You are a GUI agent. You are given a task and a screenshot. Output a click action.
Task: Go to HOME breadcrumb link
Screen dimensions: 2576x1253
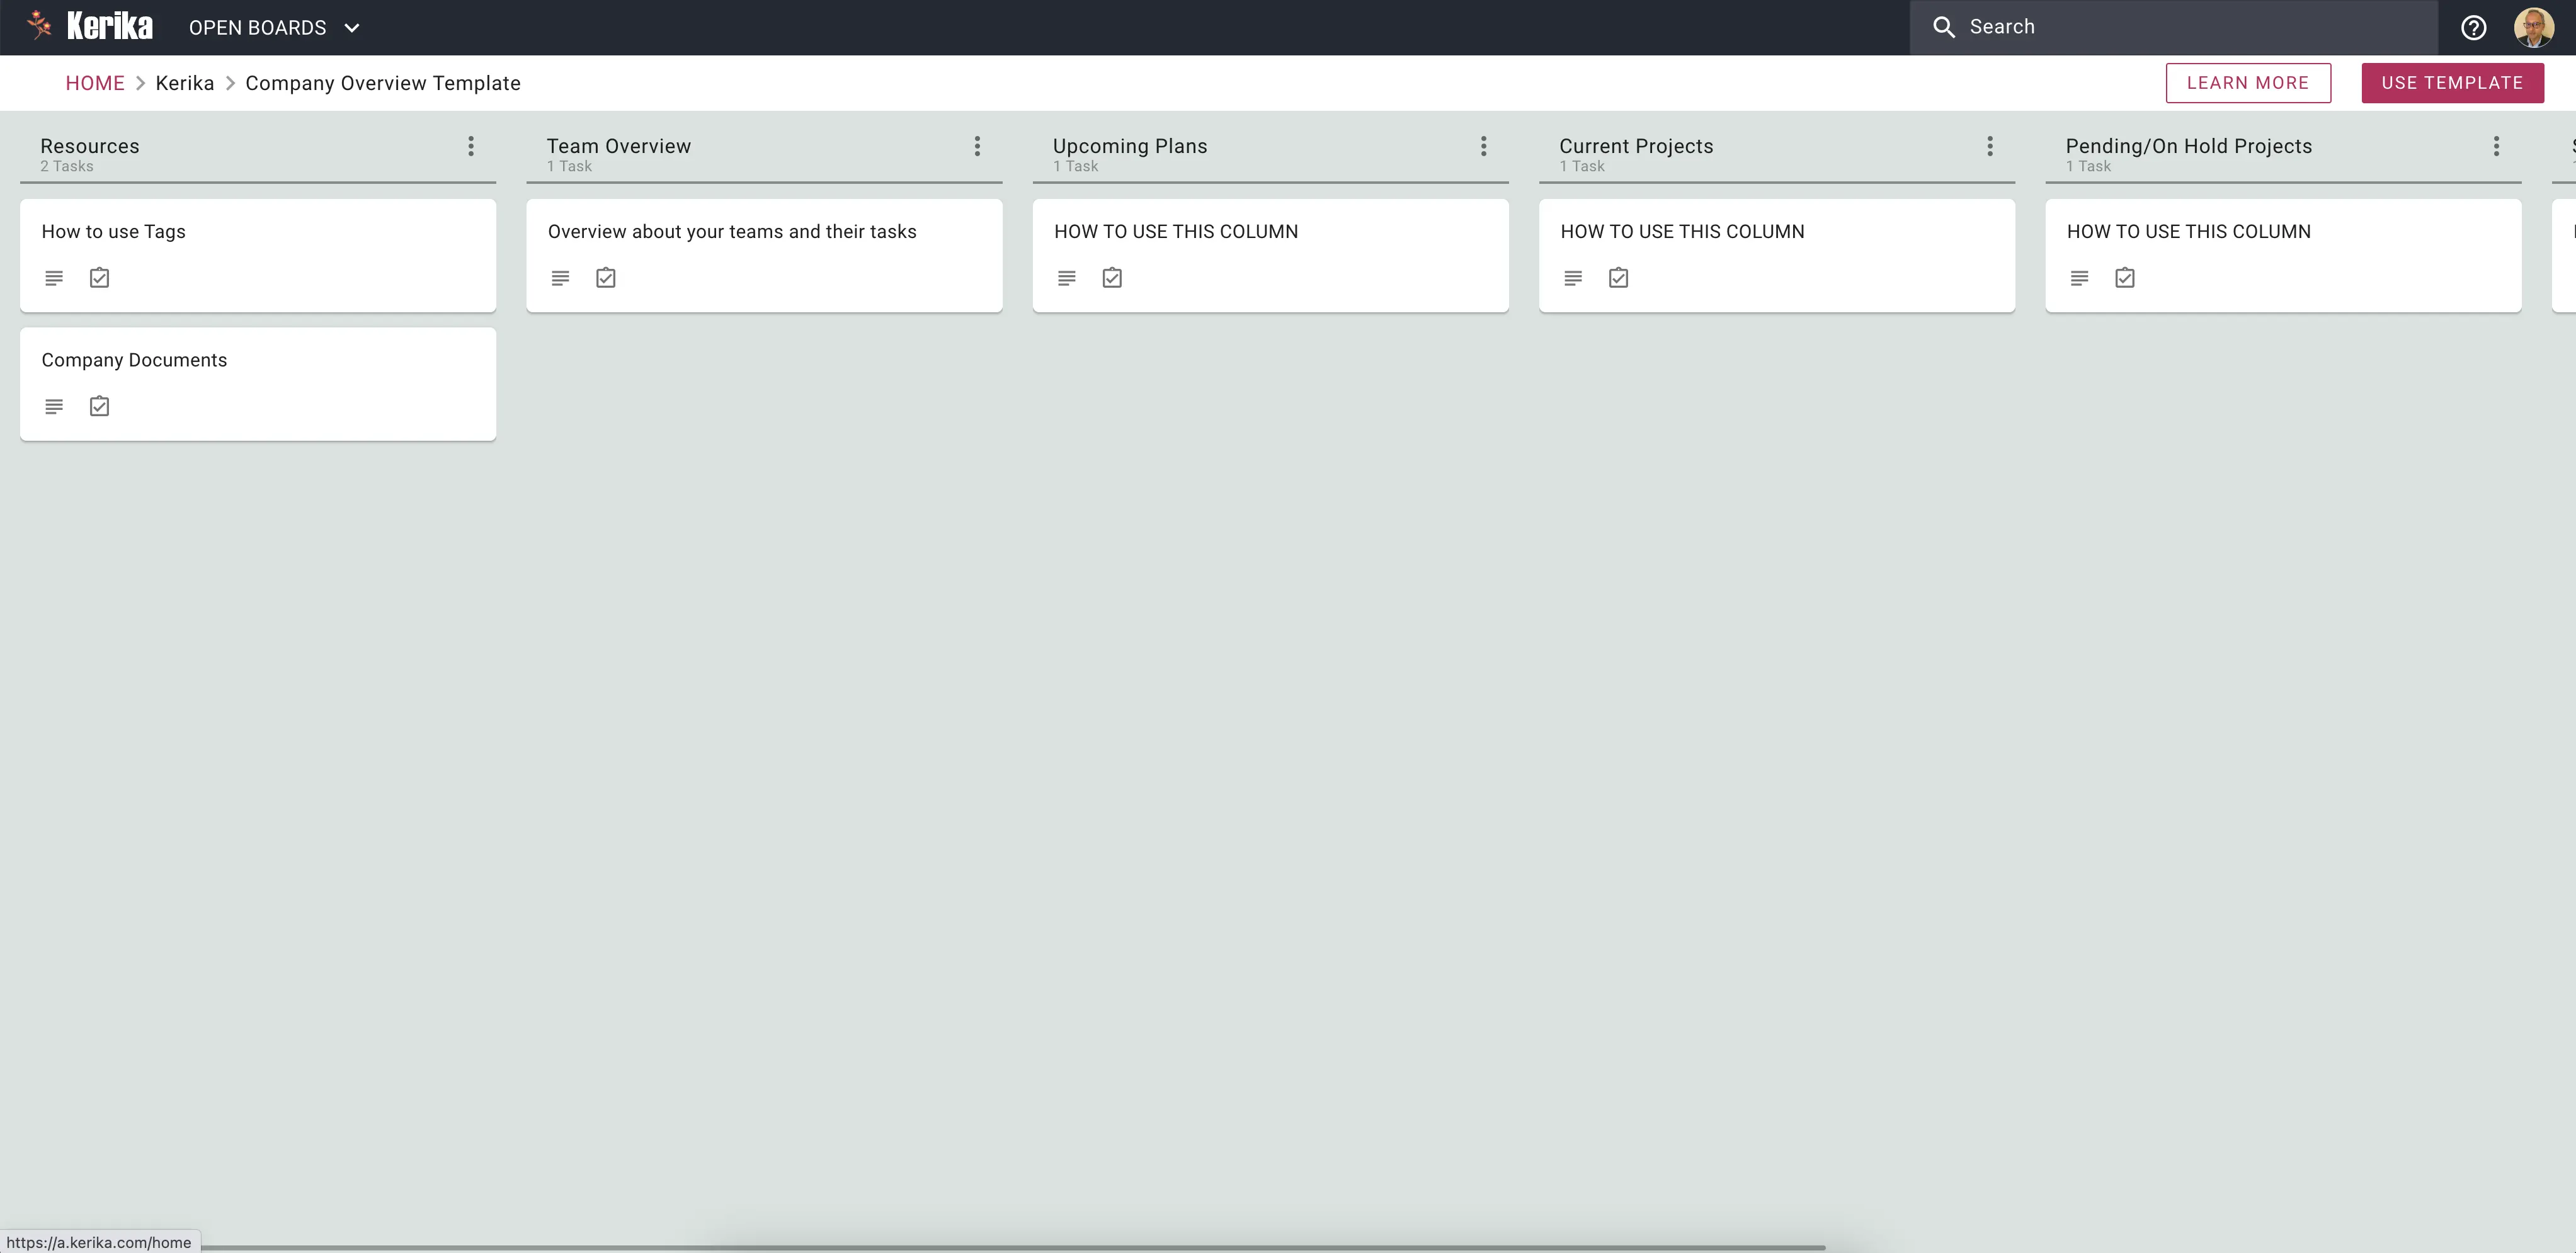95,83
